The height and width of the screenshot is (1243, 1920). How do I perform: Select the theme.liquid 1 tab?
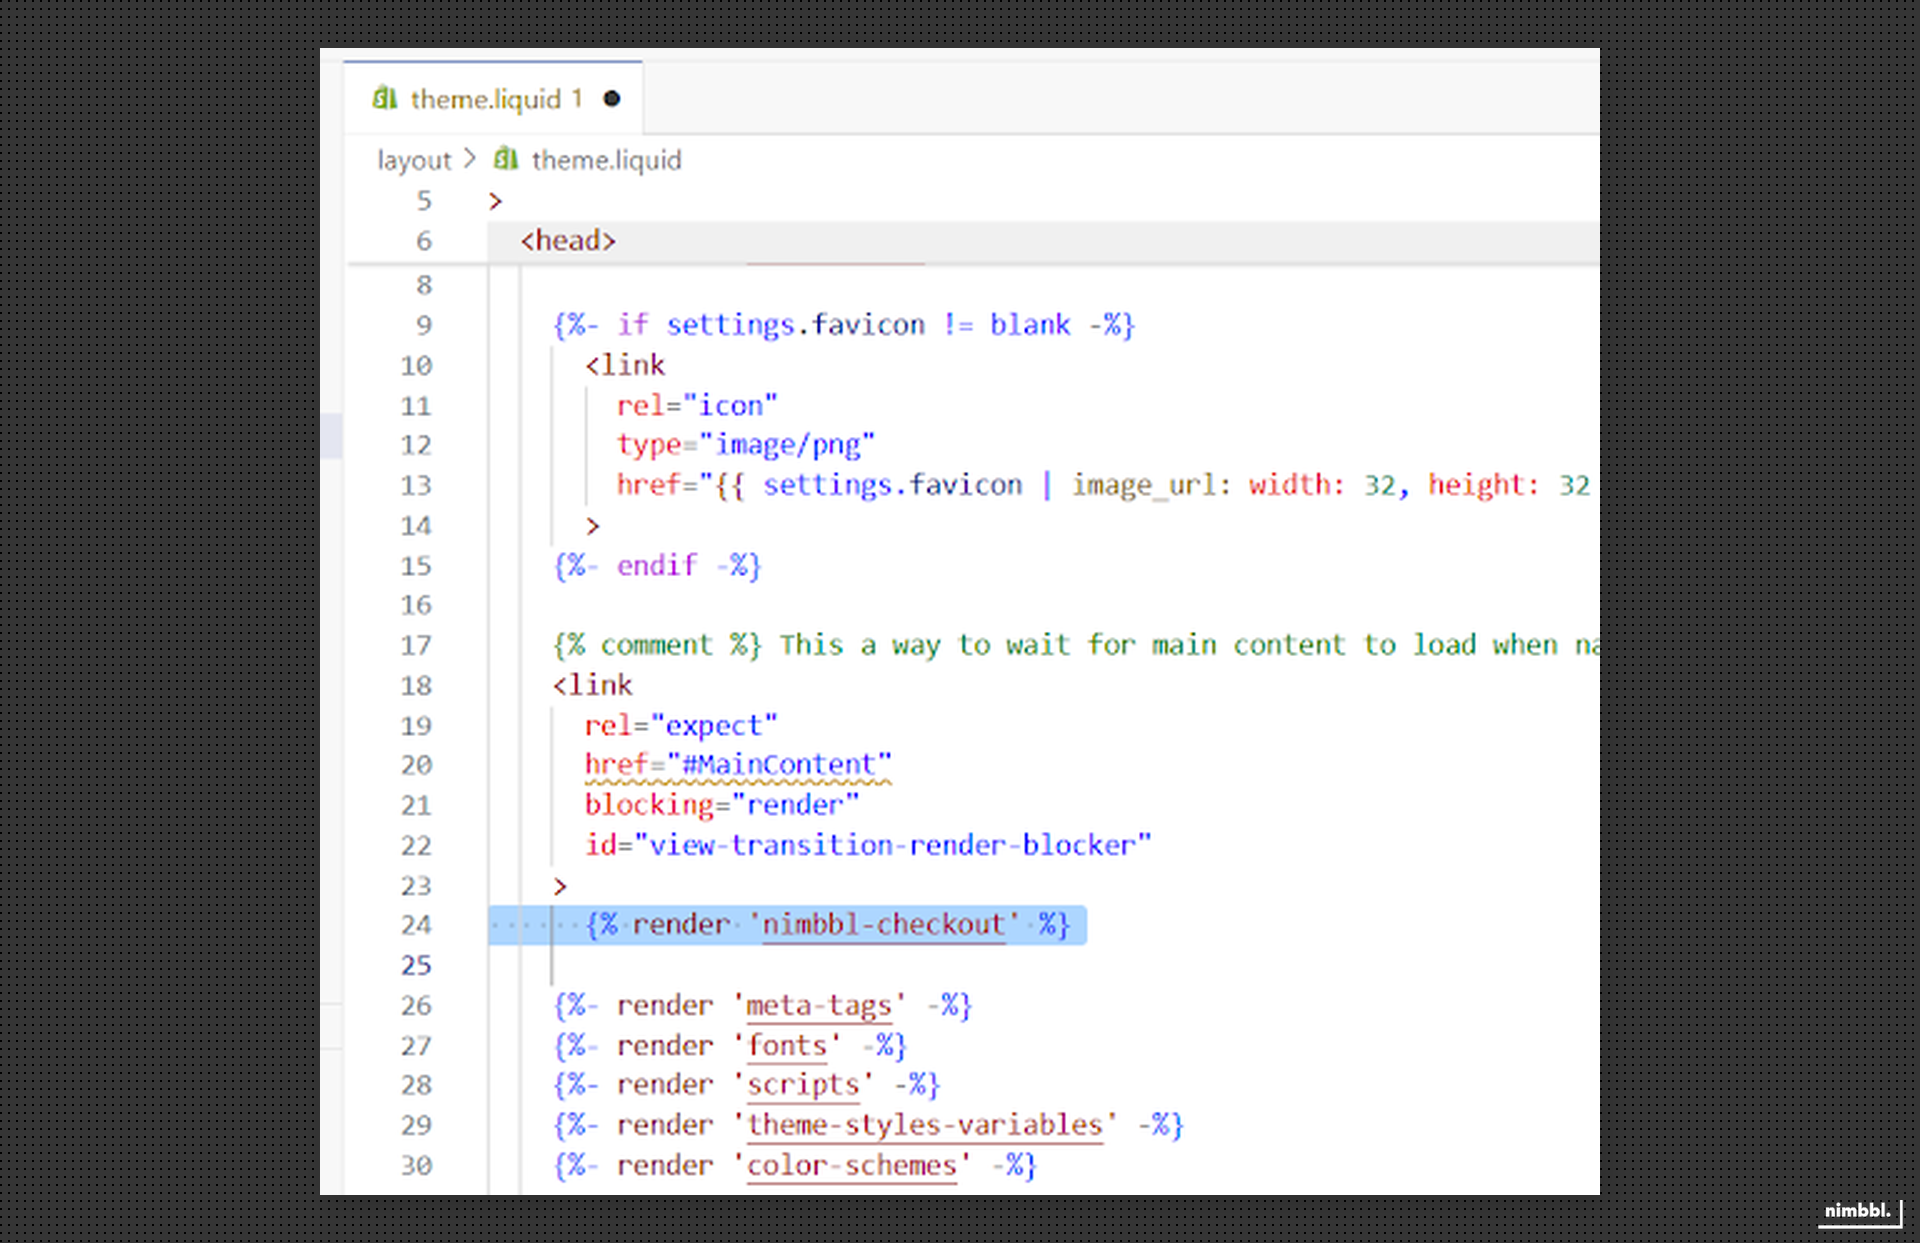tap(490, 99)
